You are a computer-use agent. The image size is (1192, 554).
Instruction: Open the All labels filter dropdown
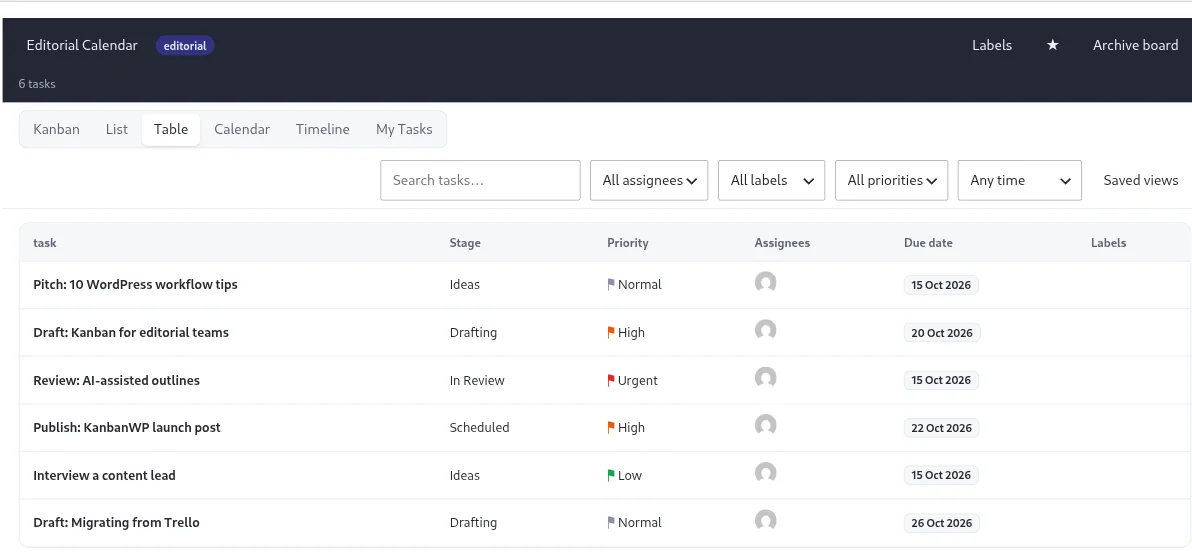pyautogui.click(x=772, y=180)
